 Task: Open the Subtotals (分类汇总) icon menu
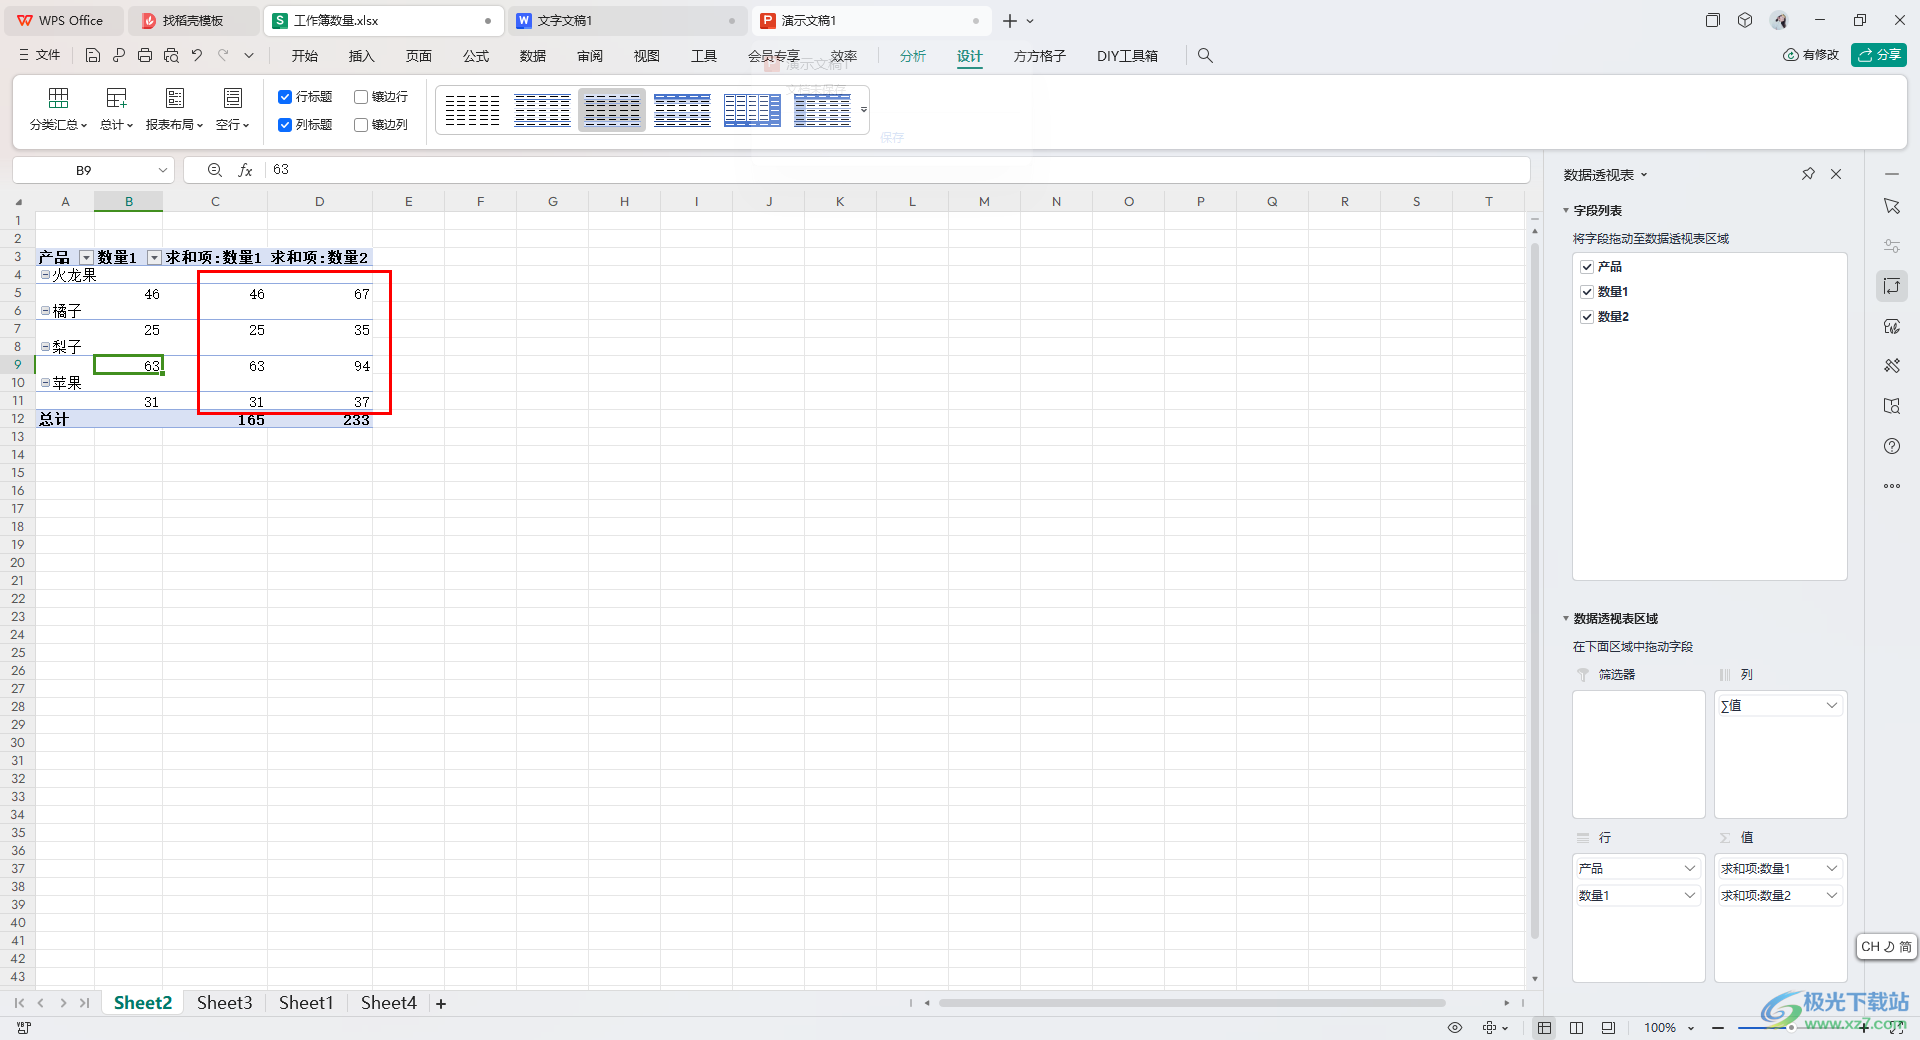click(58, 109)
